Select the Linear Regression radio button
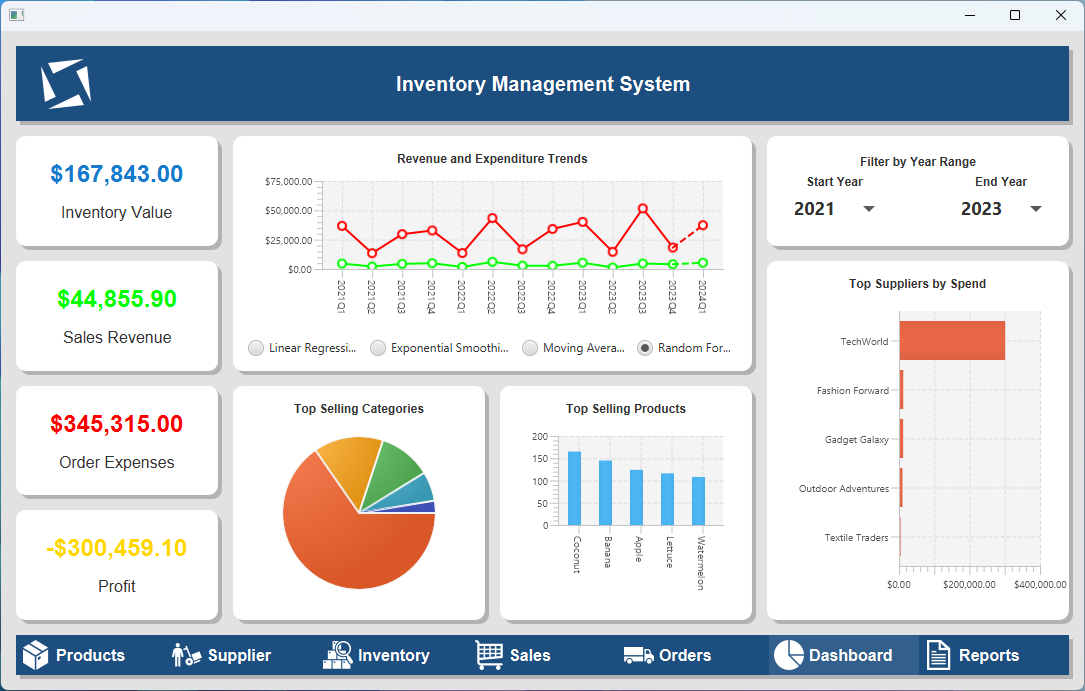Screen dimensions: 1085x691 pos(256,348)
